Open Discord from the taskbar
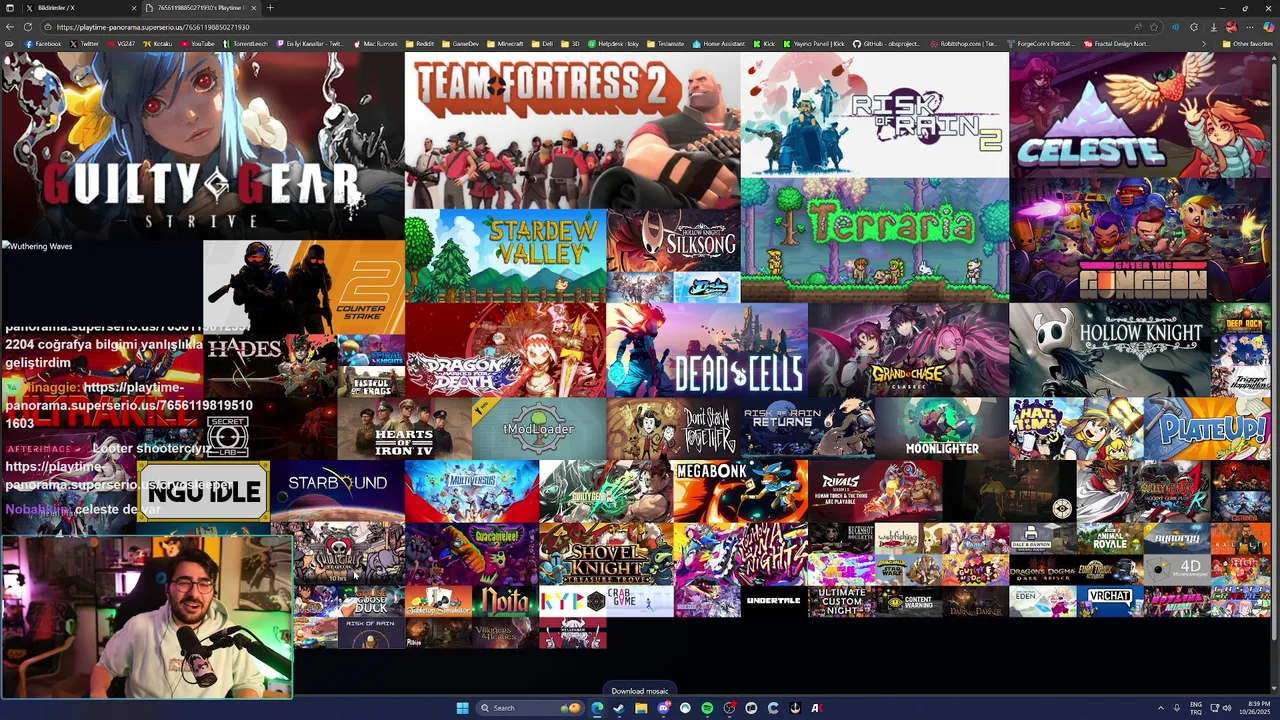 [x=663, y=708]
